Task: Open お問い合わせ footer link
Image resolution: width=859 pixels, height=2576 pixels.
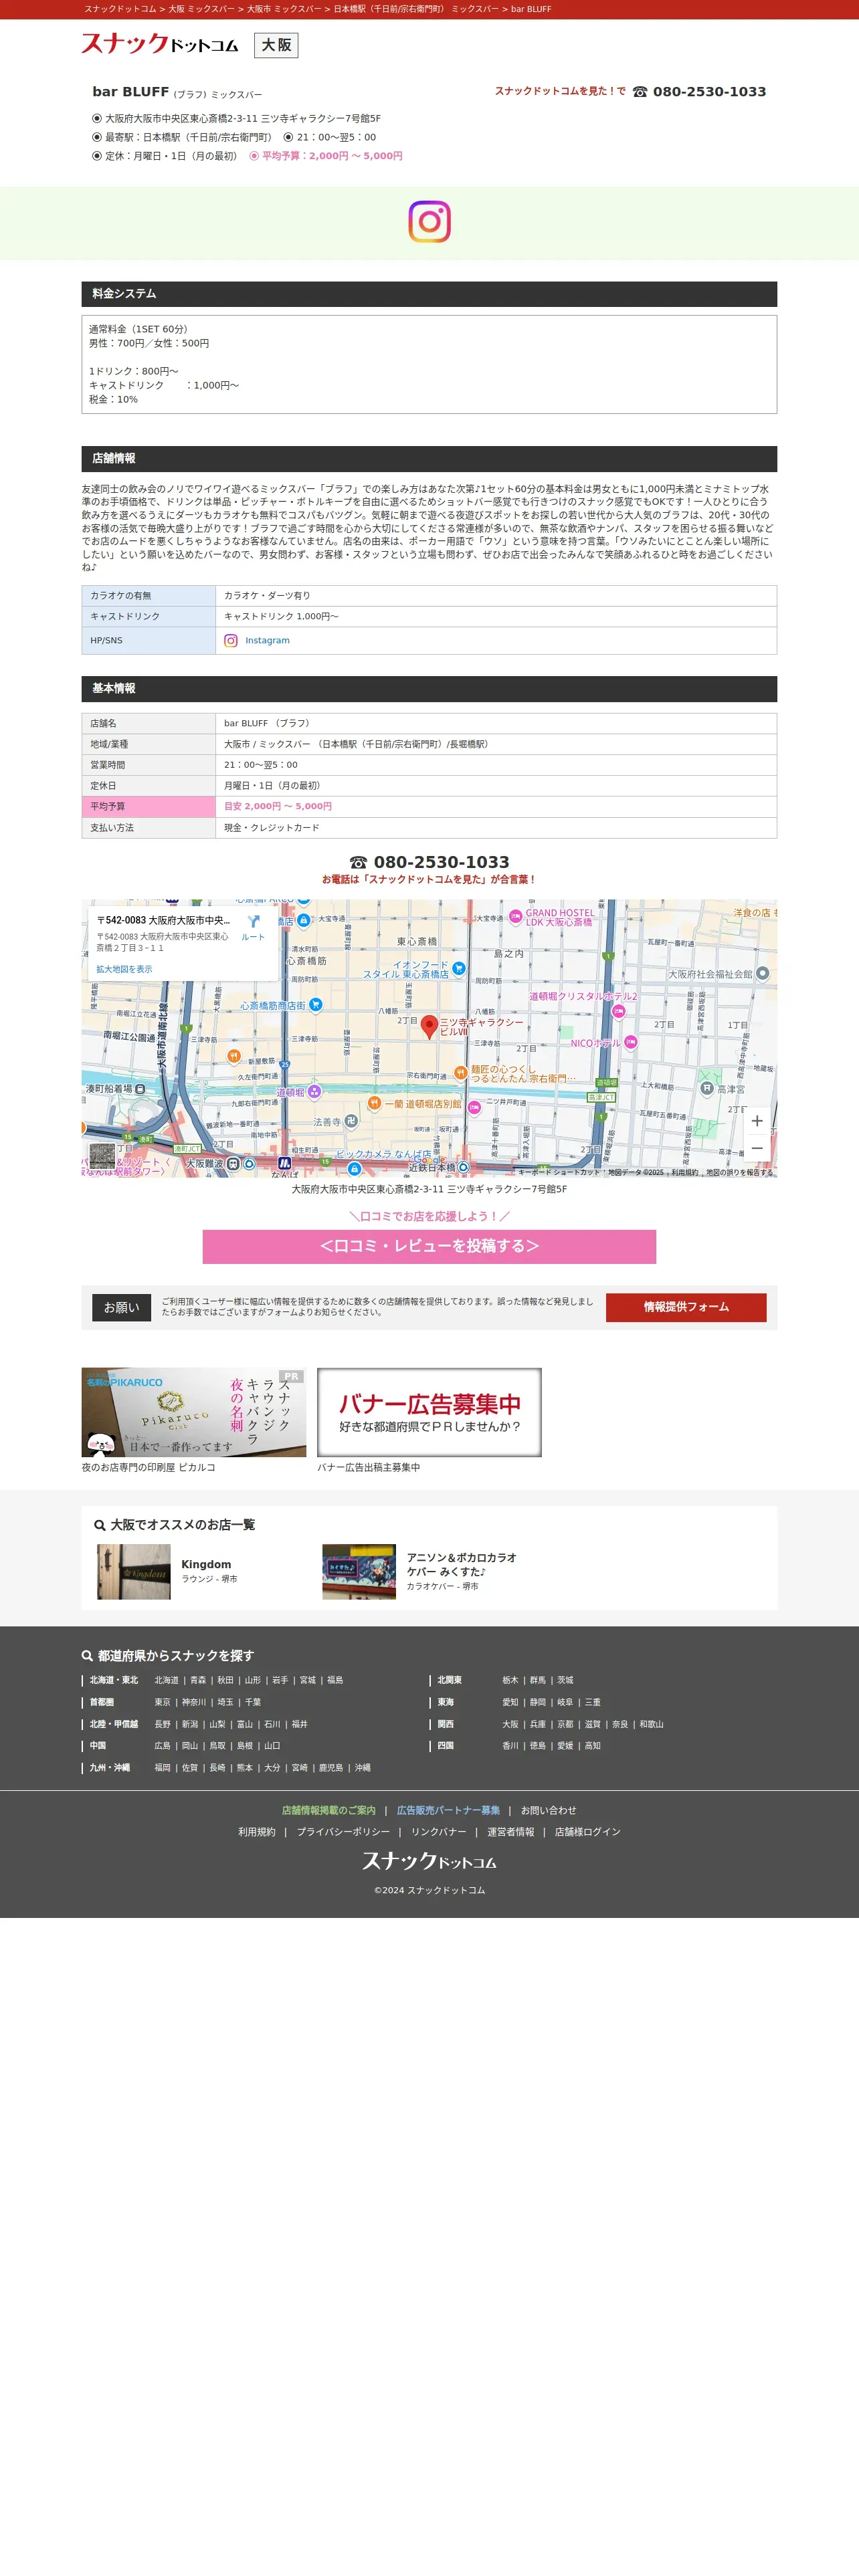Action: (548, 1810)
